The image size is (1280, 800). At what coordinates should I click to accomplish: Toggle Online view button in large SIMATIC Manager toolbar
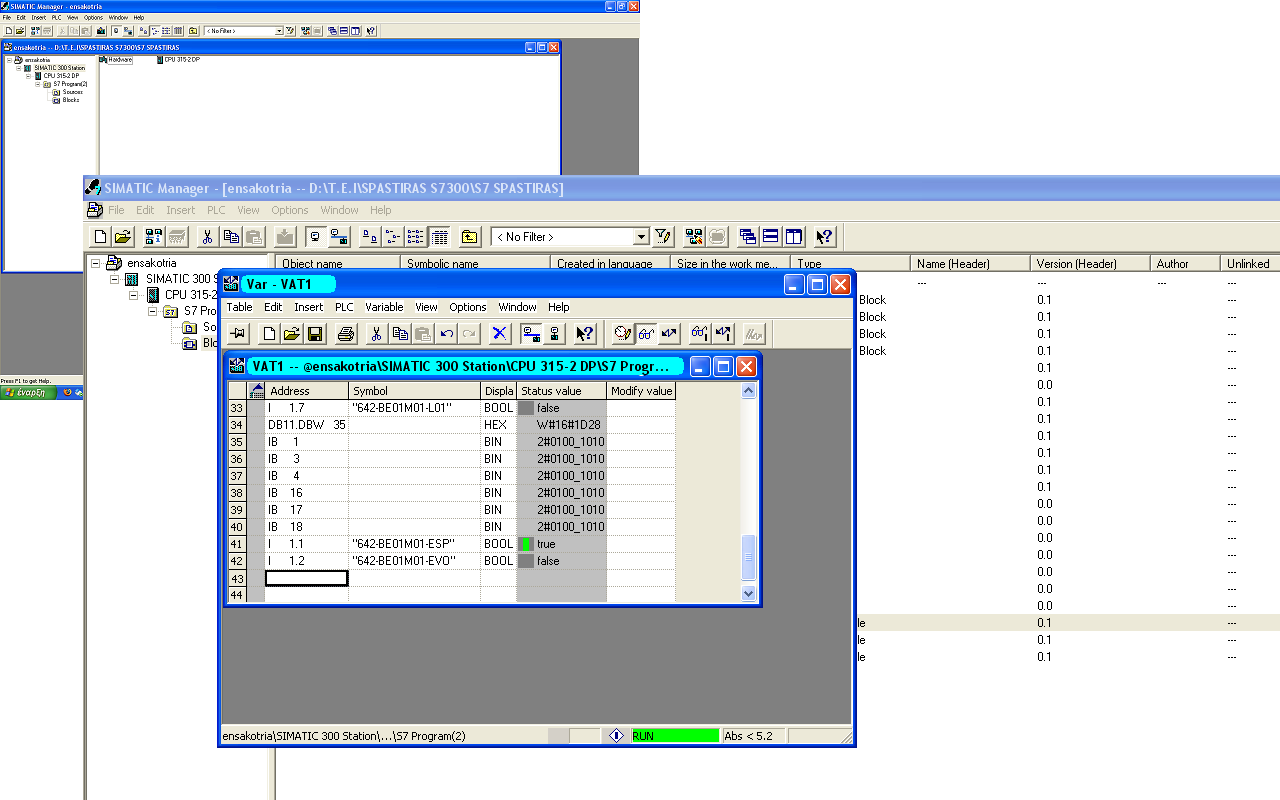(x=339, y=237)
